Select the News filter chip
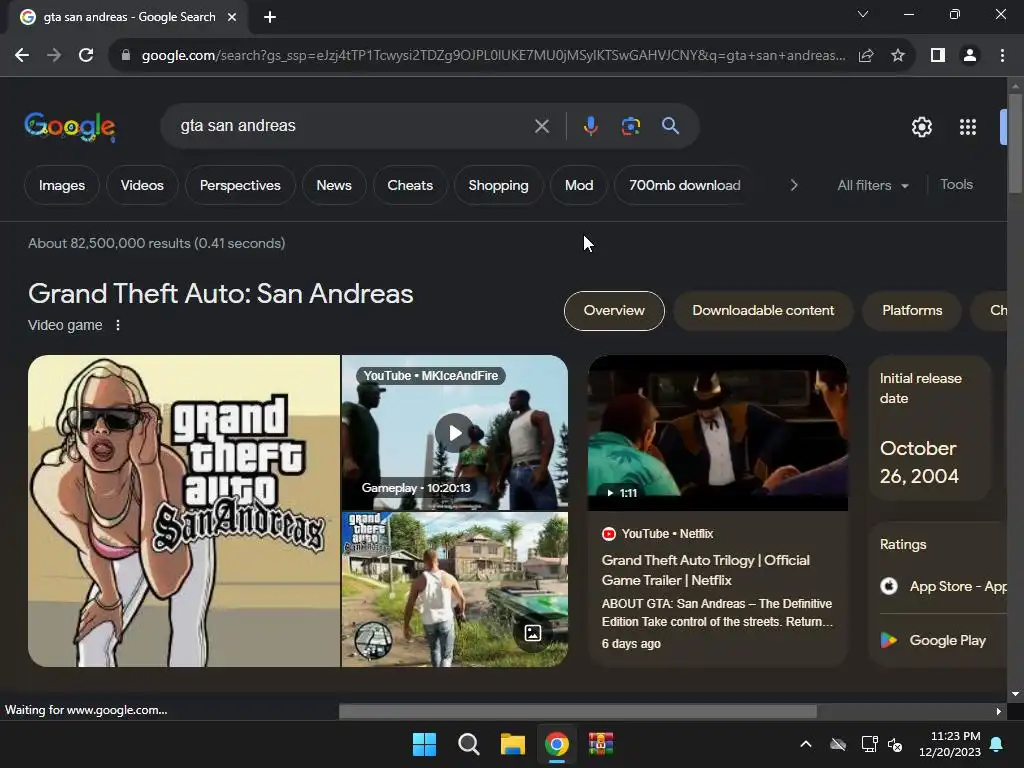 (x=334, y=185)
